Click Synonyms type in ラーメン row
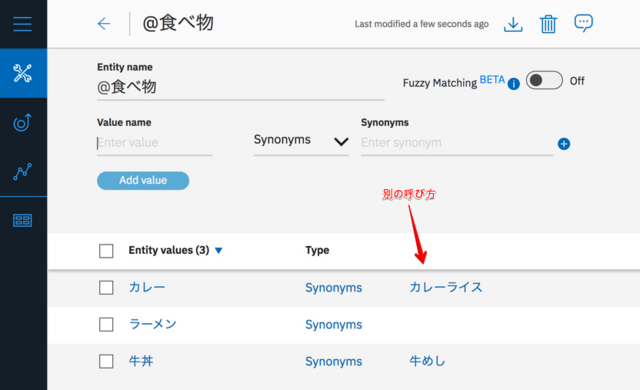This screenshot has height=390, width=640. click(333, 325)
